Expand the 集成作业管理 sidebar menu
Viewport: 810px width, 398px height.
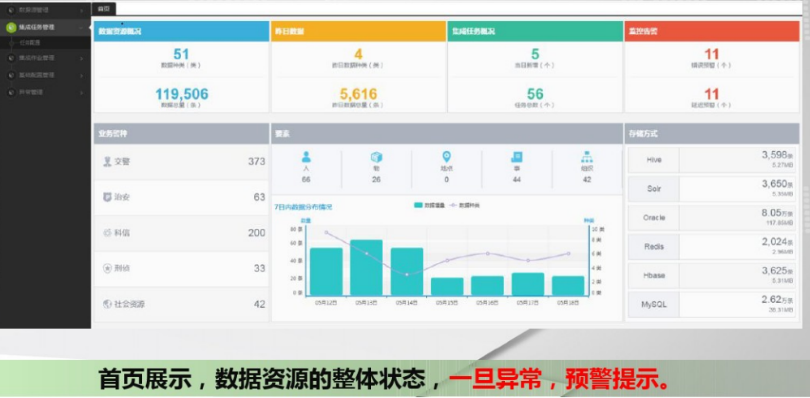coord(45,58)
